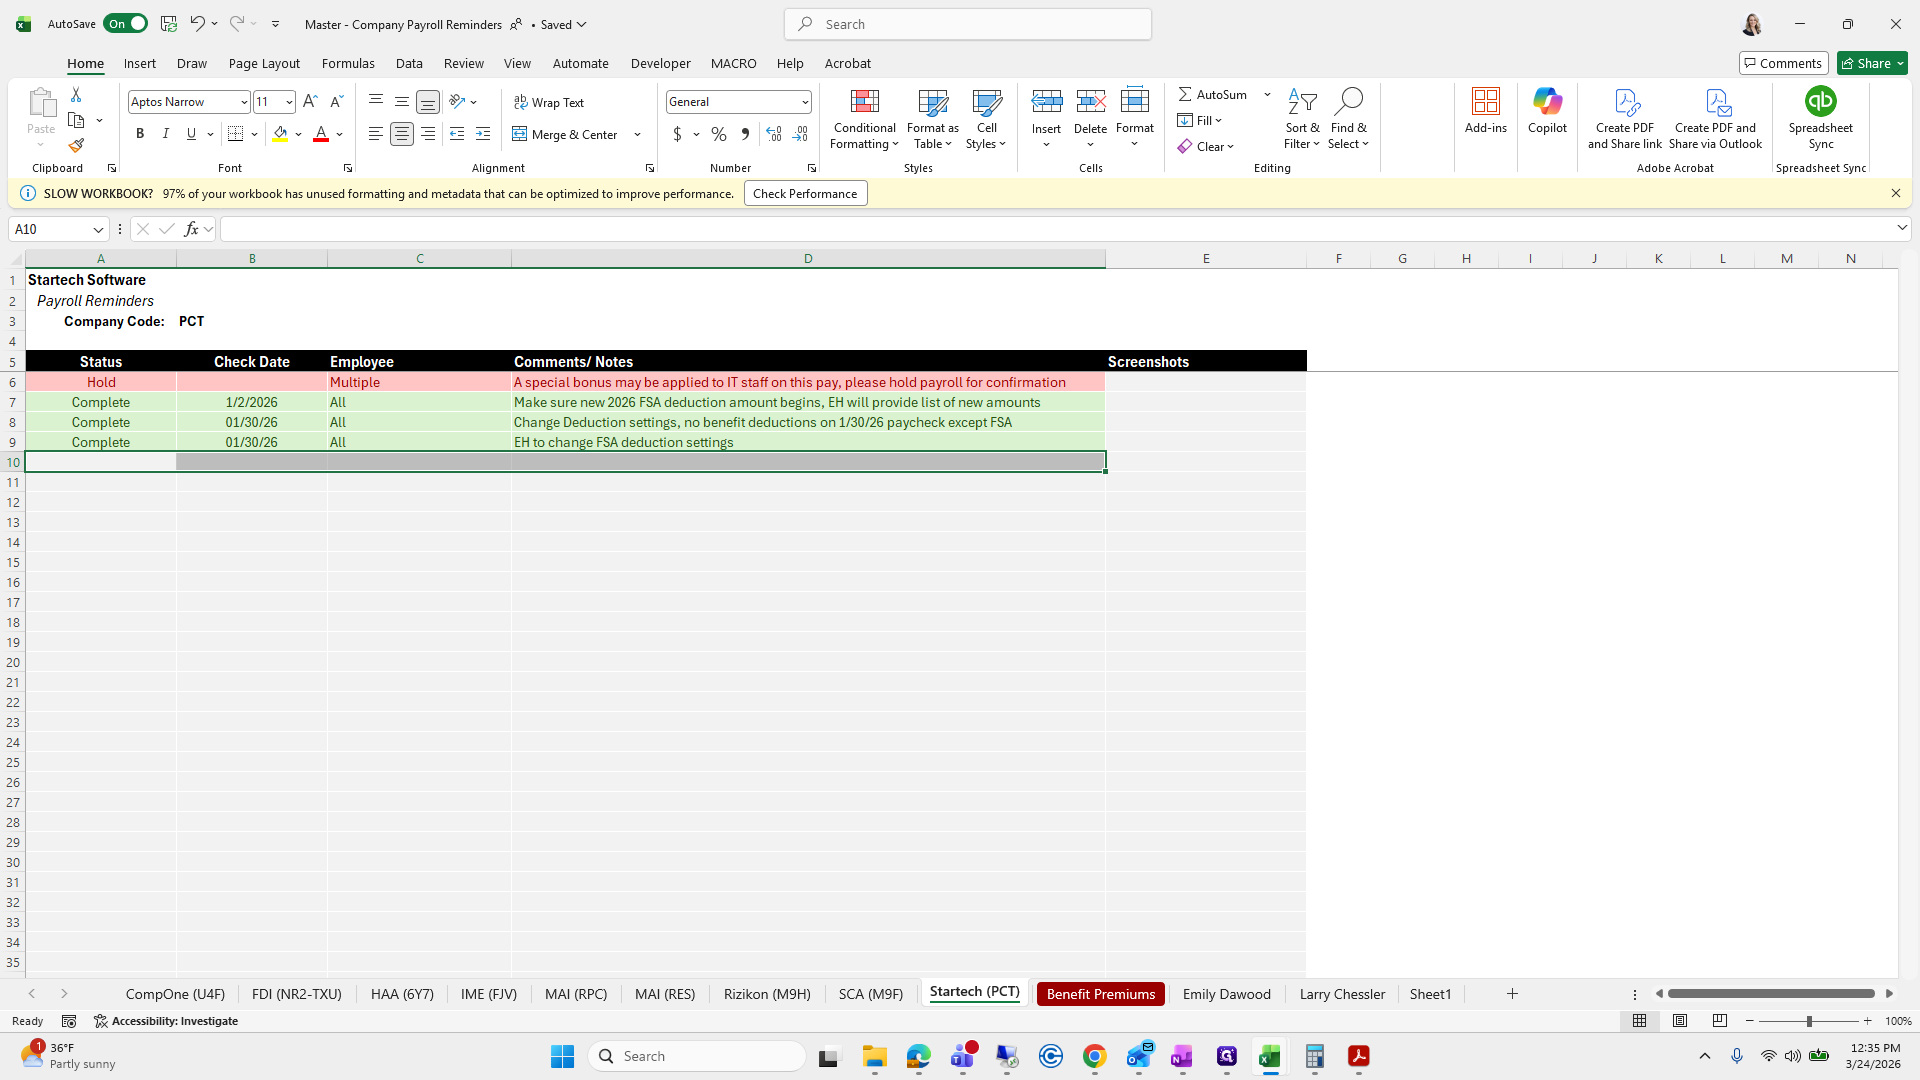Image resolution: width=1920 pixels, height=1080 pixels.
Task: Toggle the AutoSave switch off
Action: click(126, 24)
